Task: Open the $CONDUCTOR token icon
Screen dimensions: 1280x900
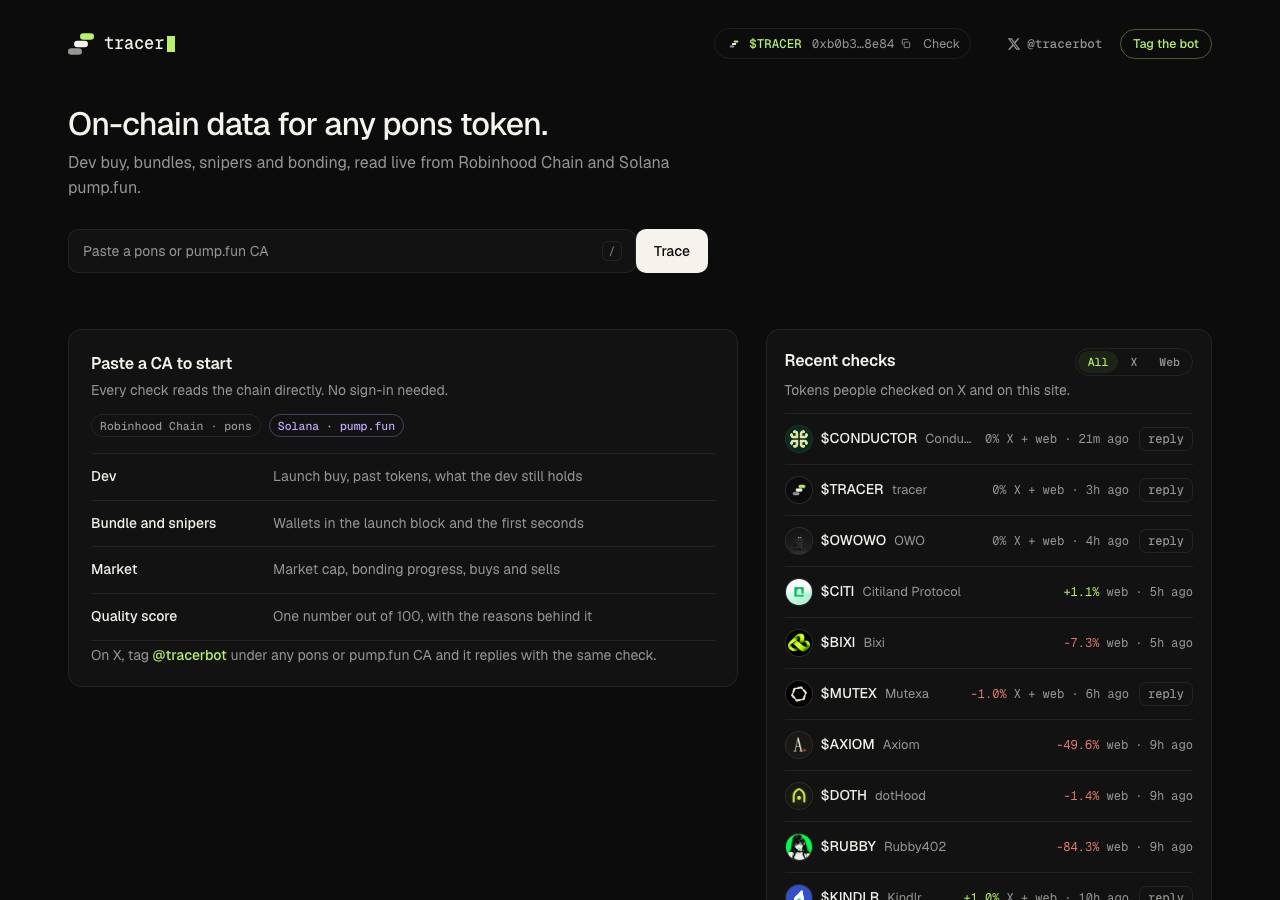Action: [x=799, y=439]
